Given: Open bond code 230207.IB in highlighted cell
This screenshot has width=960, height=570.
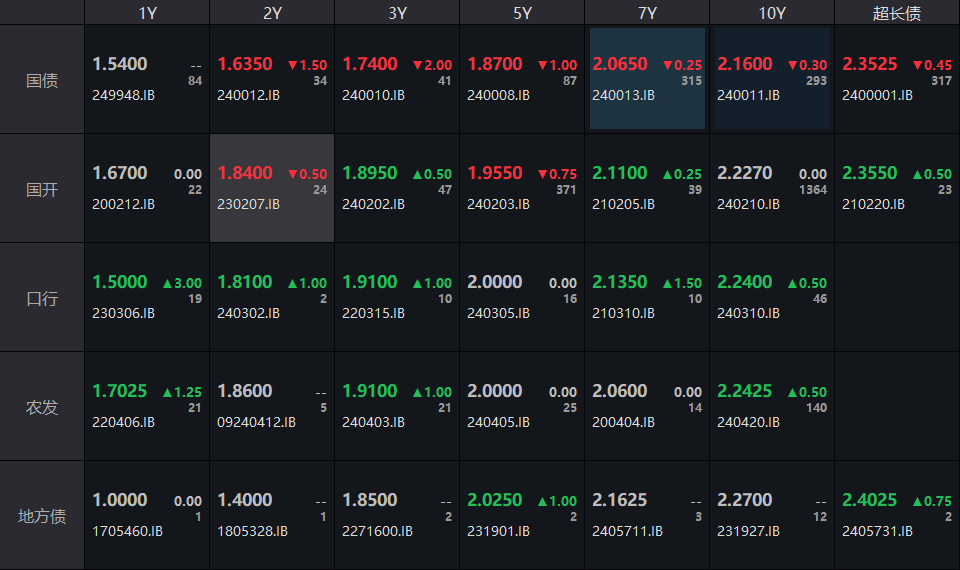Looking at the screenshot, I should (248, 204).
